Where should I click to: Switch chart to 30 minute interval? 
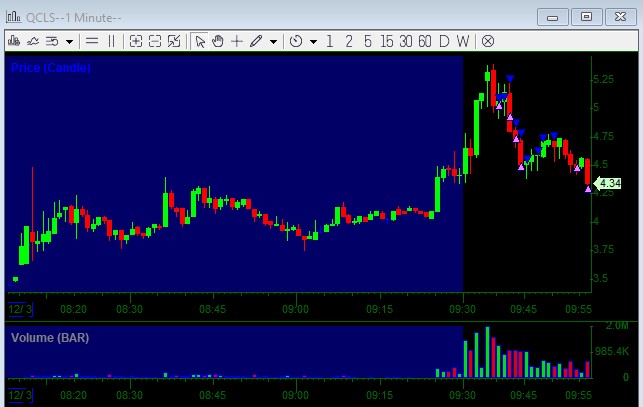click(x=406, y=41)
